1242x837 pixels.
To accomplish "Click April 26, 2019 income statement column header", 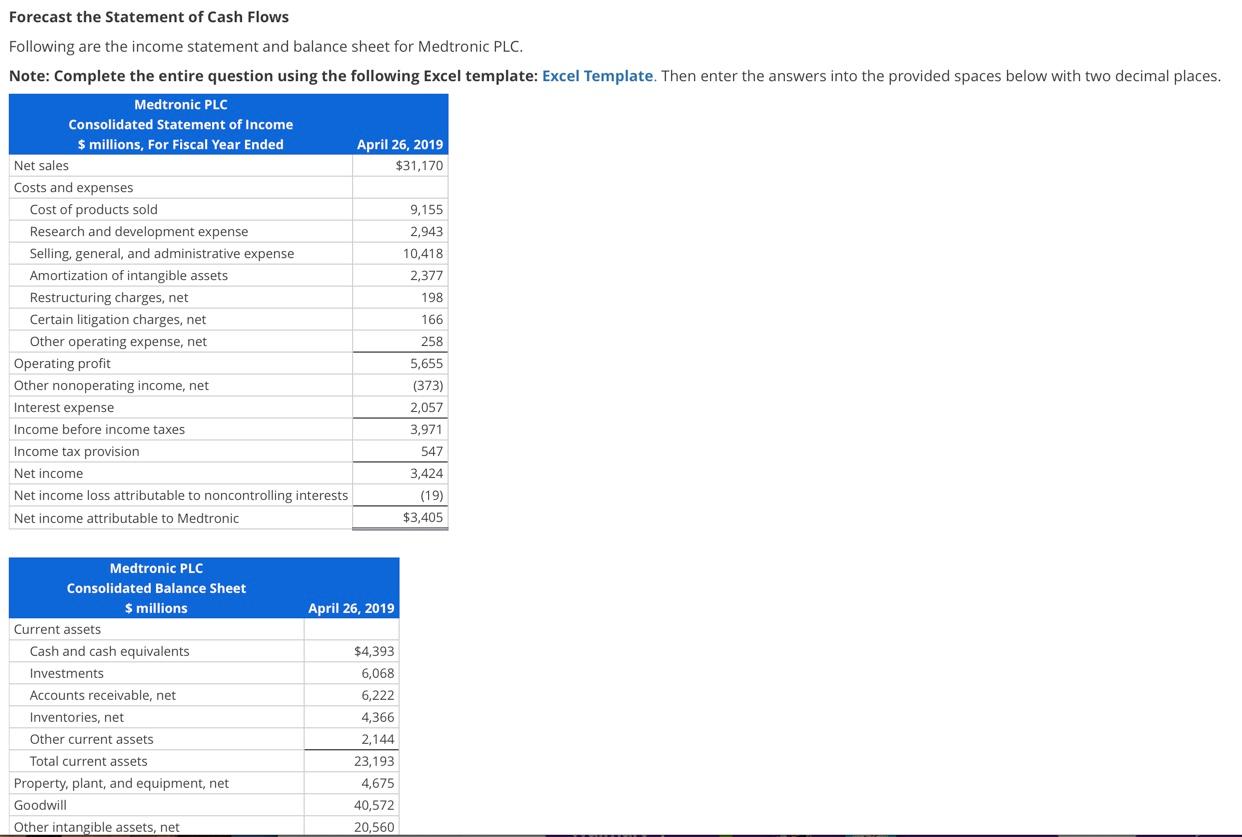I will point(400,145).
